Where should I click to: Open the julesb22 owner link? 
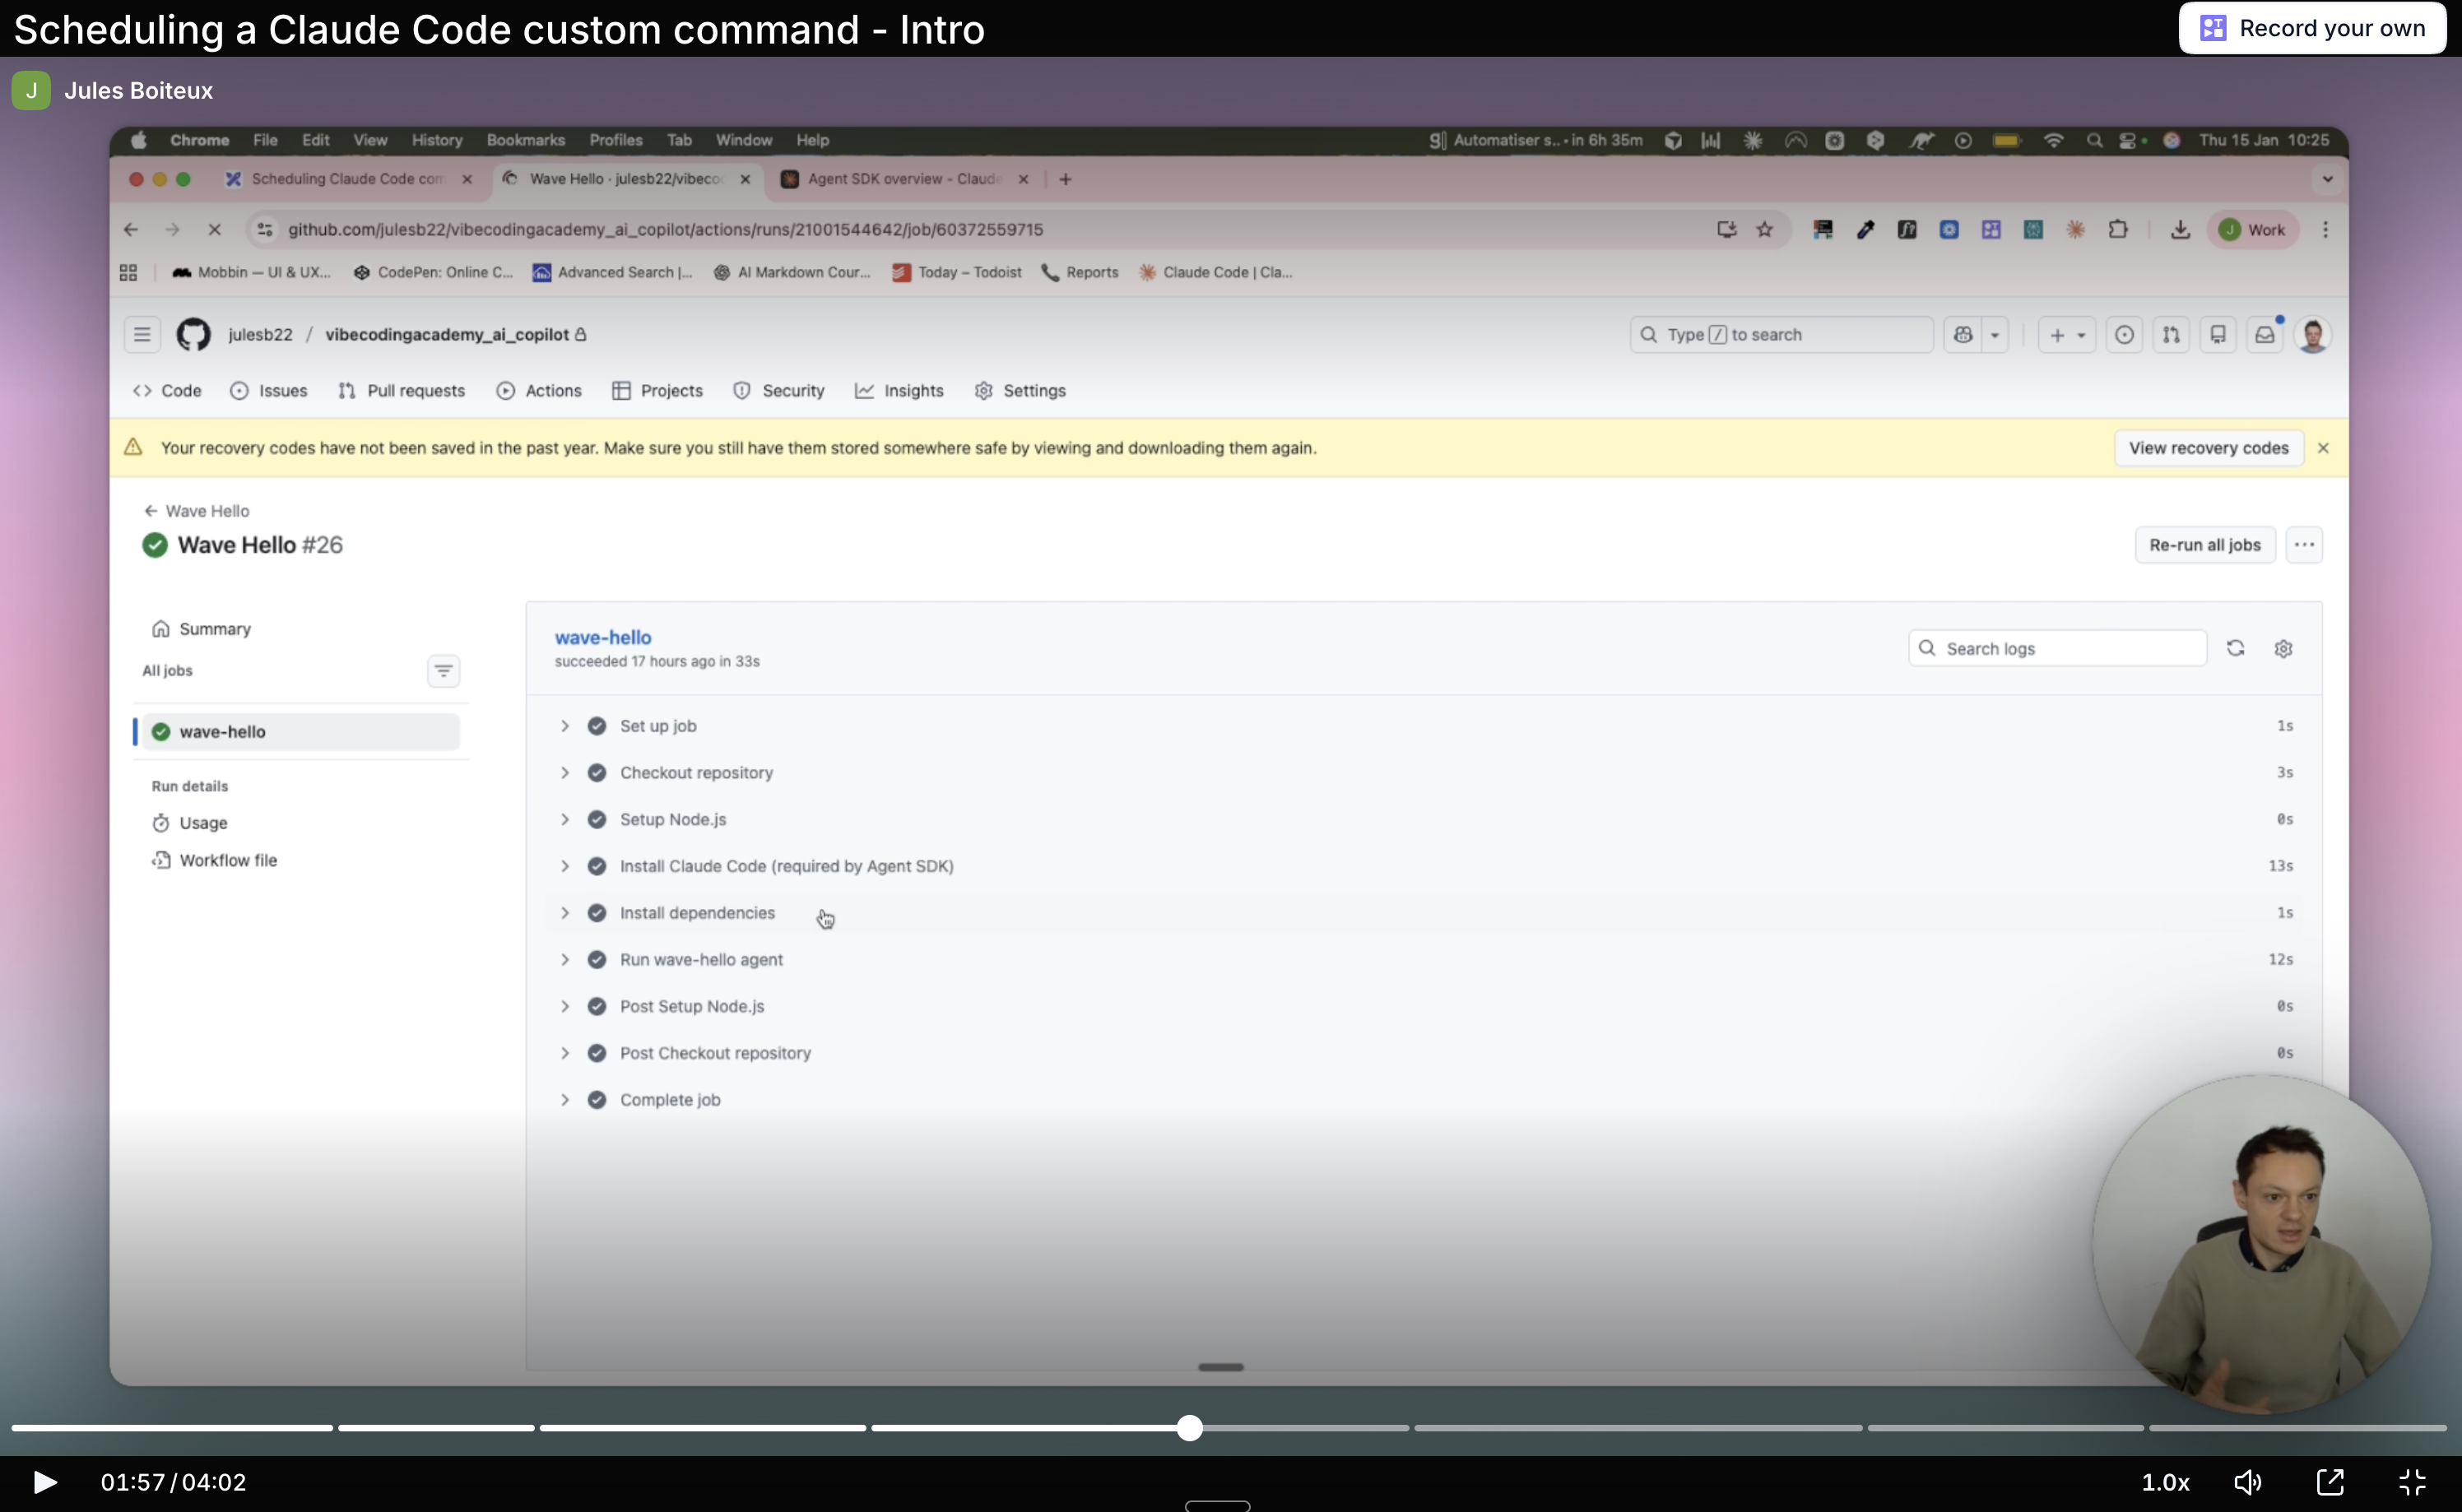point(260,335)
